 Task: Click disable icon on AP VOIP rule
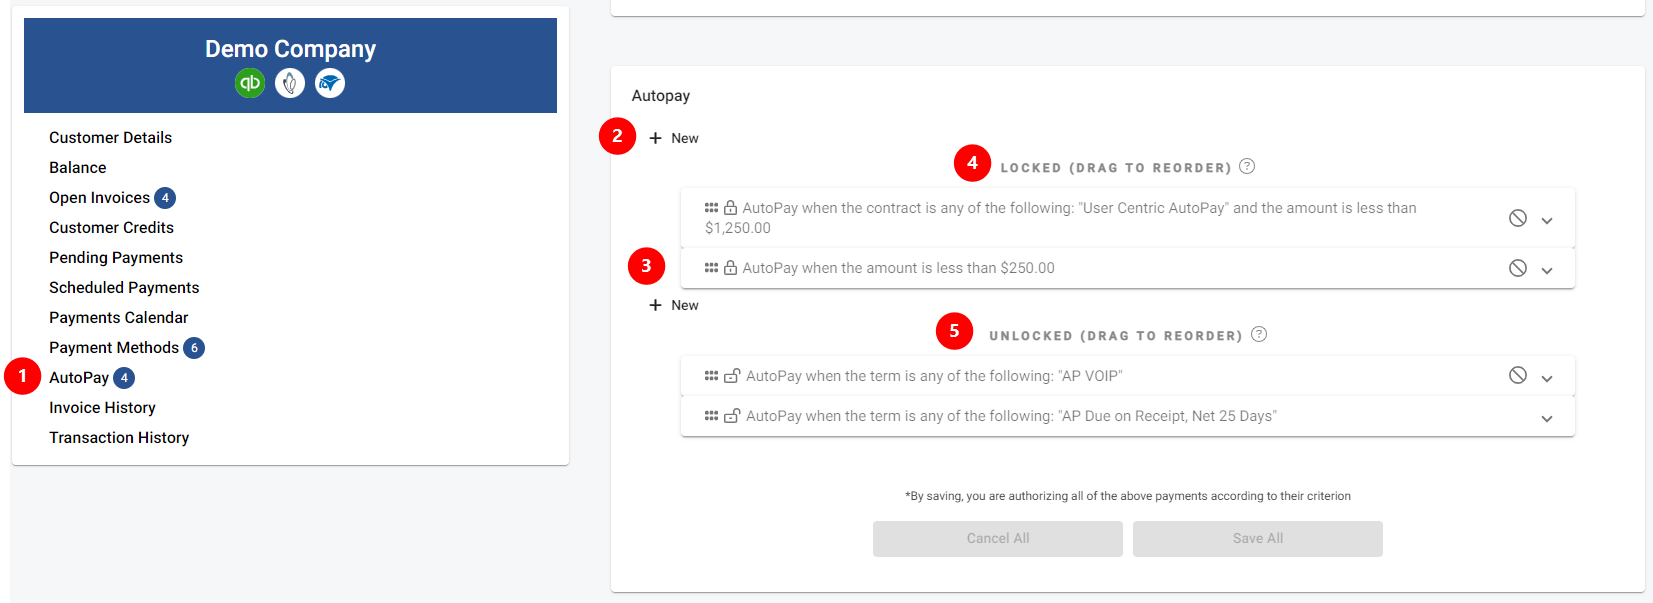tap(1518, 376)
